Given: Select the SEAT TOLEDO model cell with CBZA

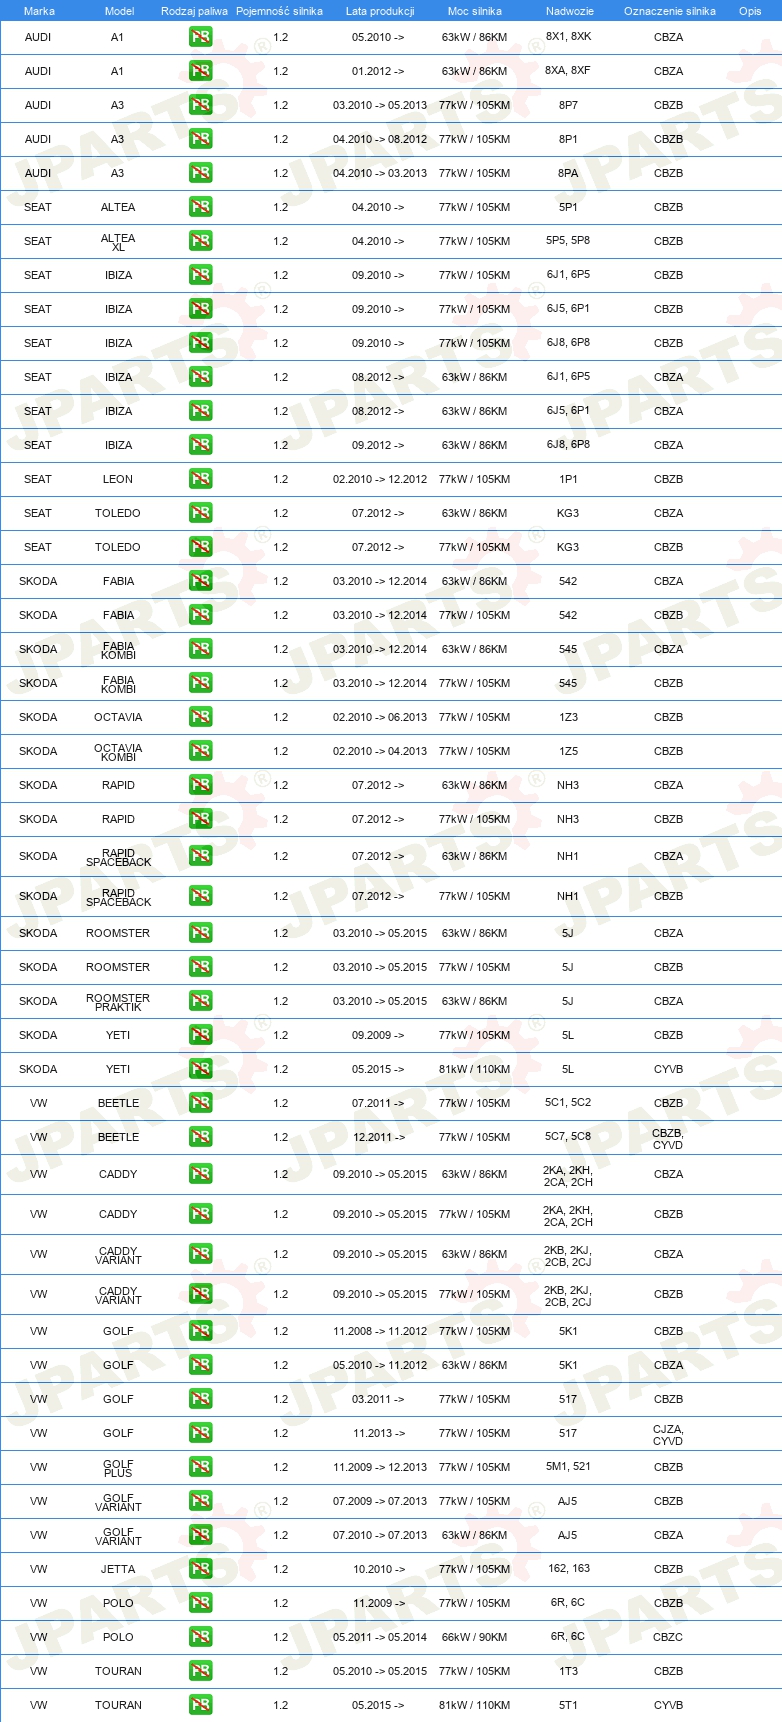Looking at the screenshot, I should [118, 513].
